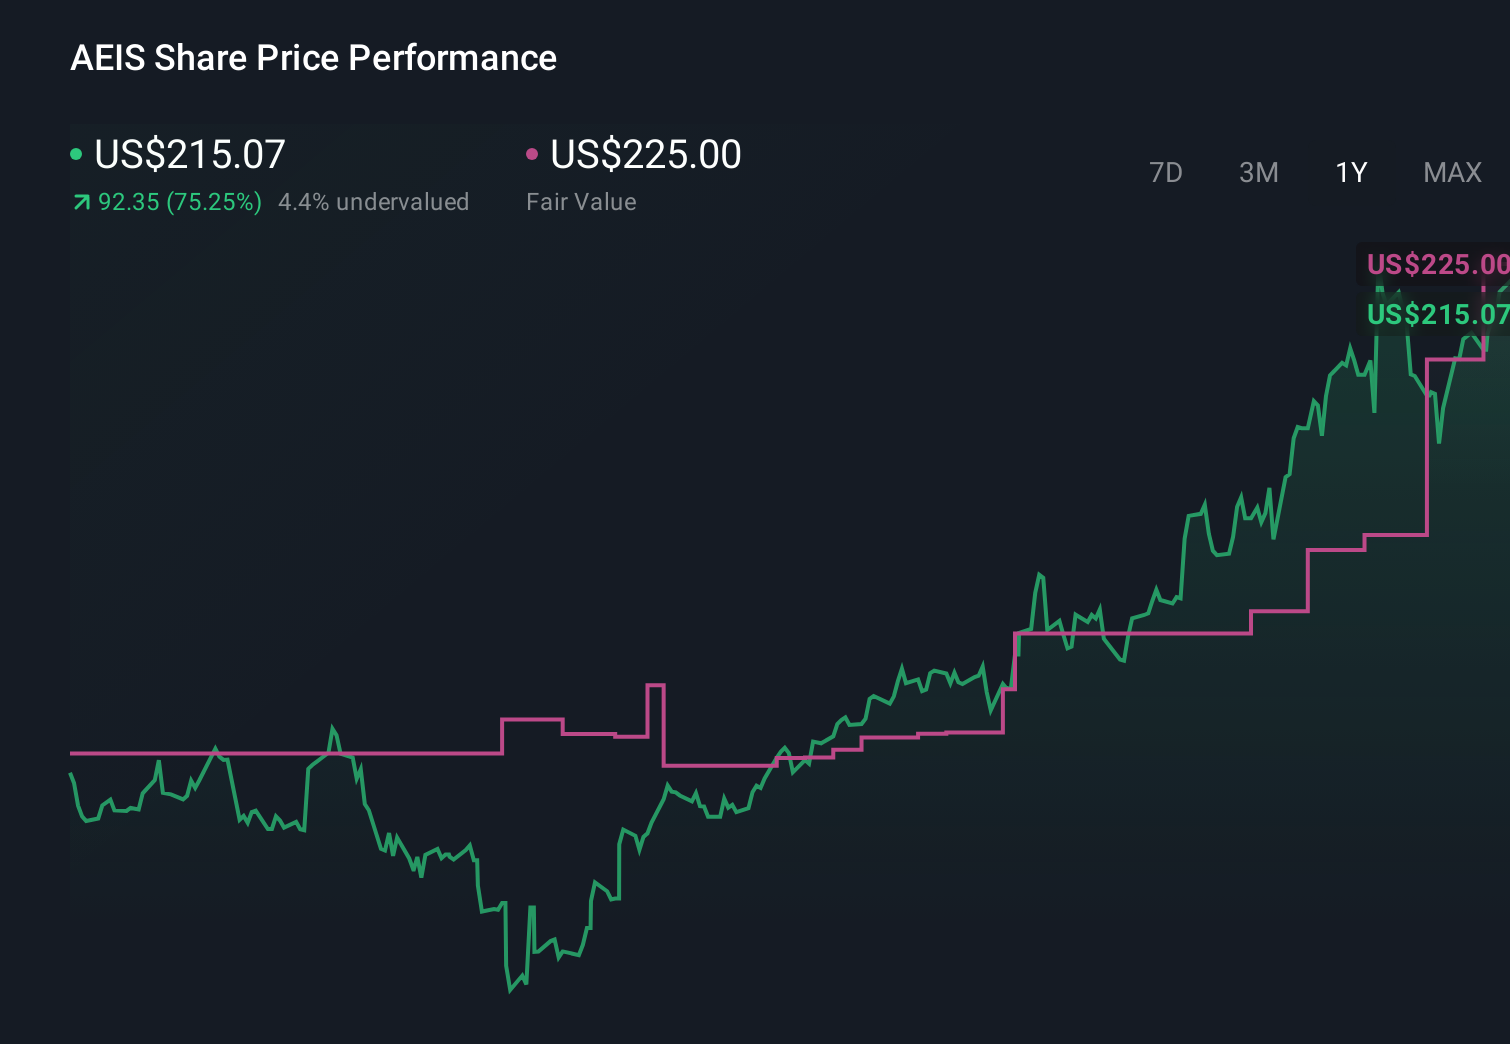Click the Fair Value caption text
Screen dimensions: 1510x1044
(x=580, y=201)
